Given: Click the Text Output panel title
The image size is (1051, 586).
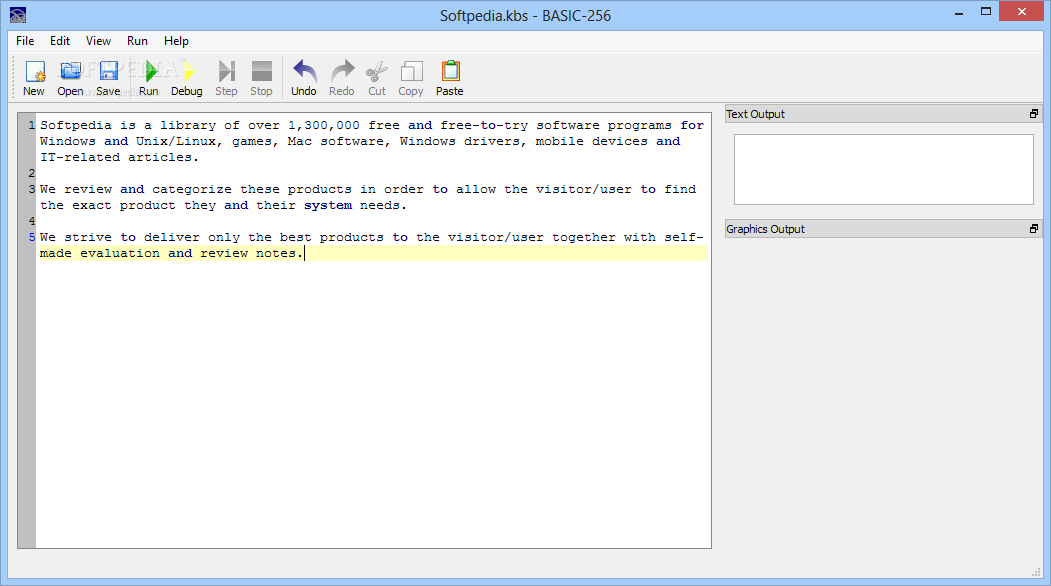Looking at the screenshot, I should 755,114.
